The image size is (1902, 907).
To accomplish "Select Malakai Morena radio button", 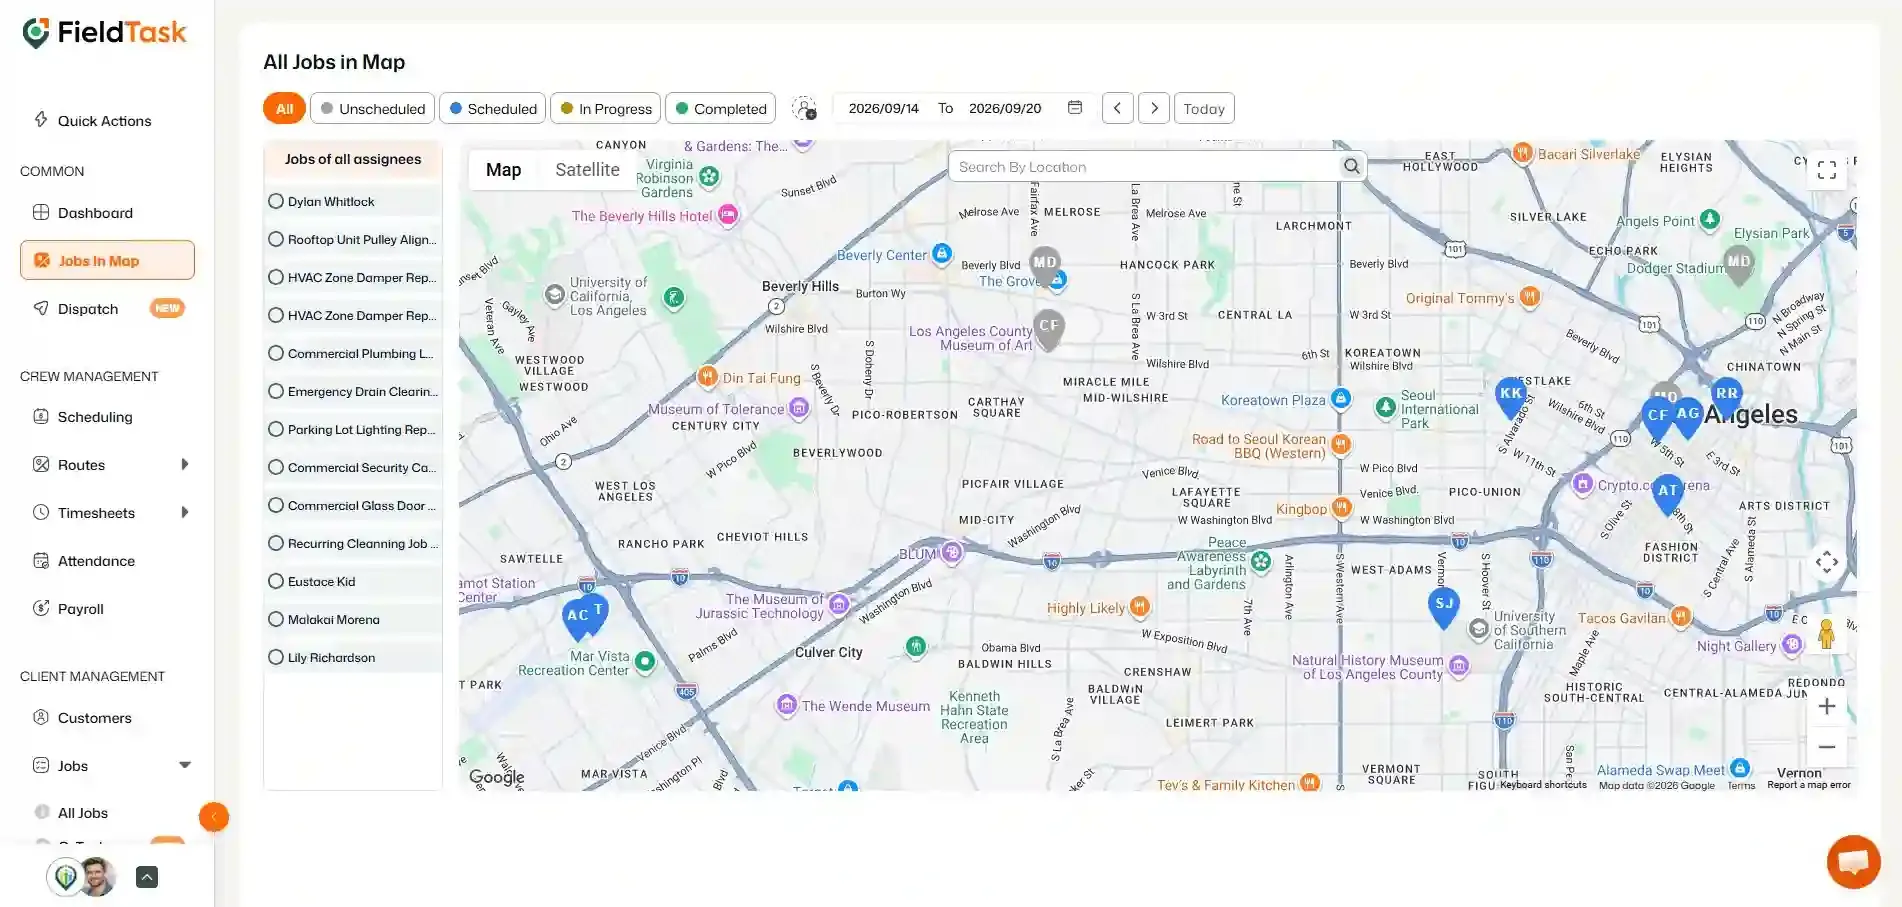I will [276, 619].
